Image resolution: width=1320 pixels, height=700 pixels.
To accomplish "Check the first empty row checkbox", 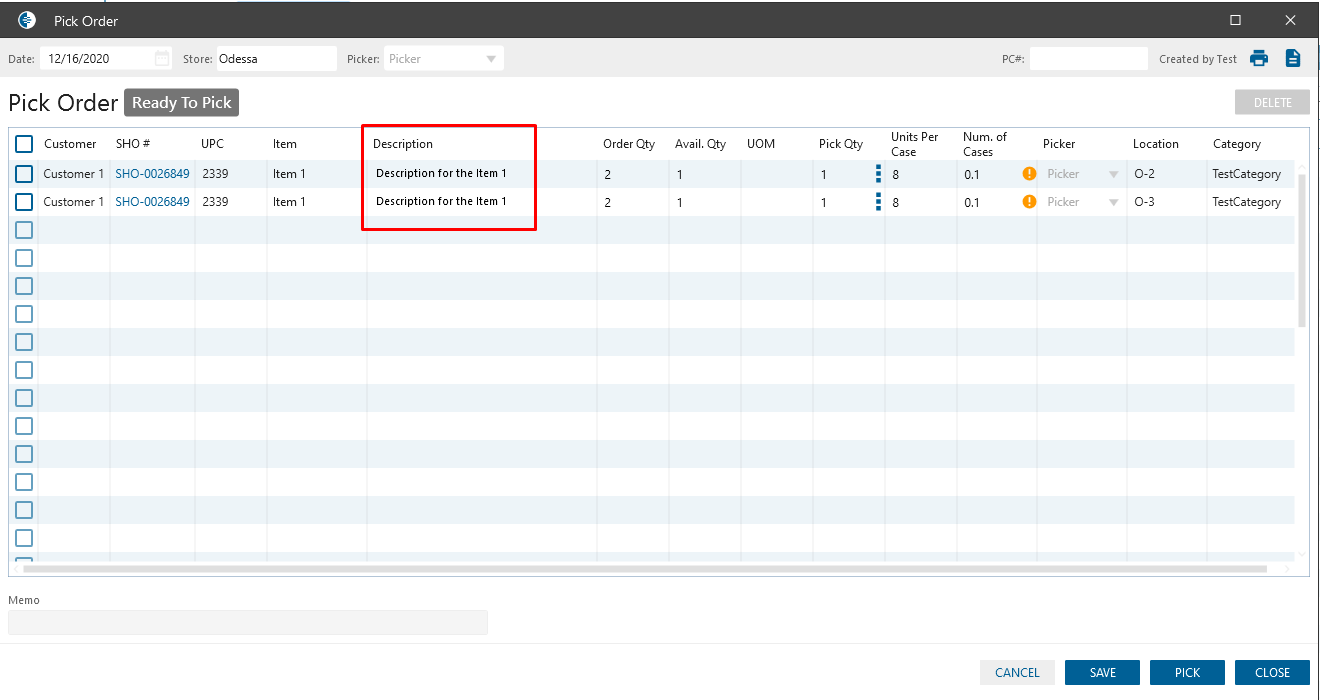I will coord(24,230).
